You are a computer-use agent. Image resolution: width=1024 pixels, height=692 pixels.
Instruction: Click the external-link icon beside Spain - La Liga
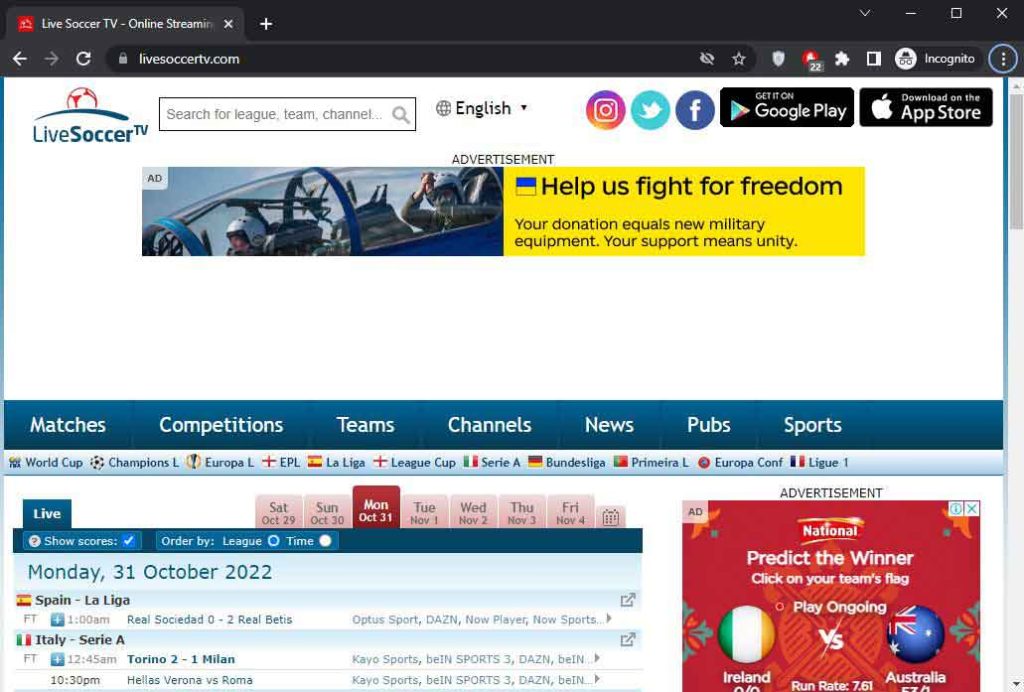coord(628,600)
